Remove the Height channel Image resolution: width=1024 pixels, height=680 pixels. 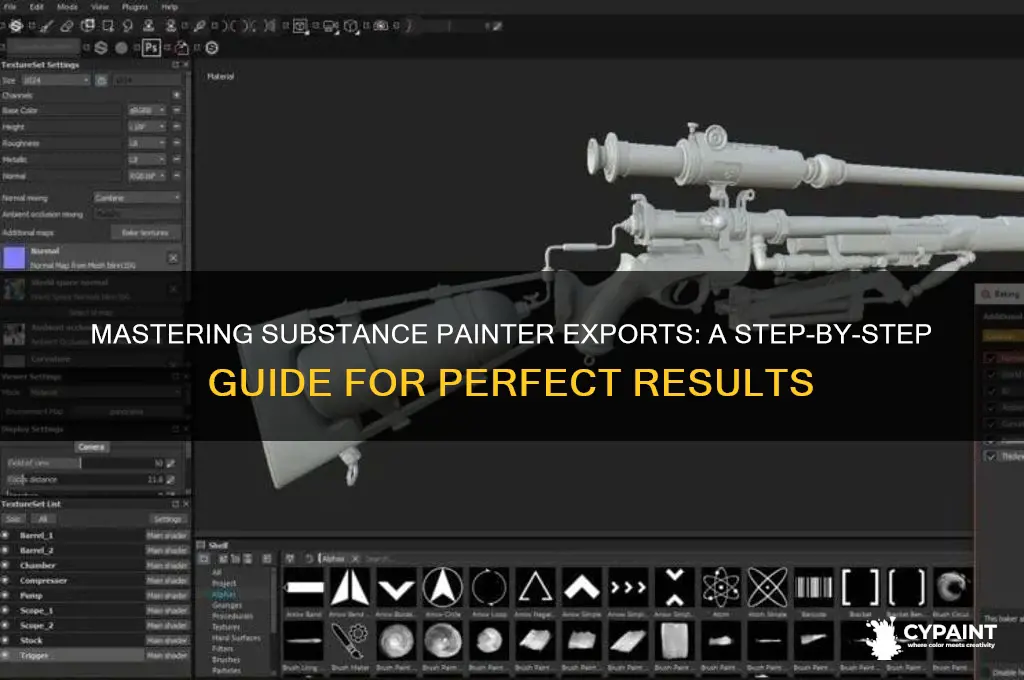(x=176, y=127)
